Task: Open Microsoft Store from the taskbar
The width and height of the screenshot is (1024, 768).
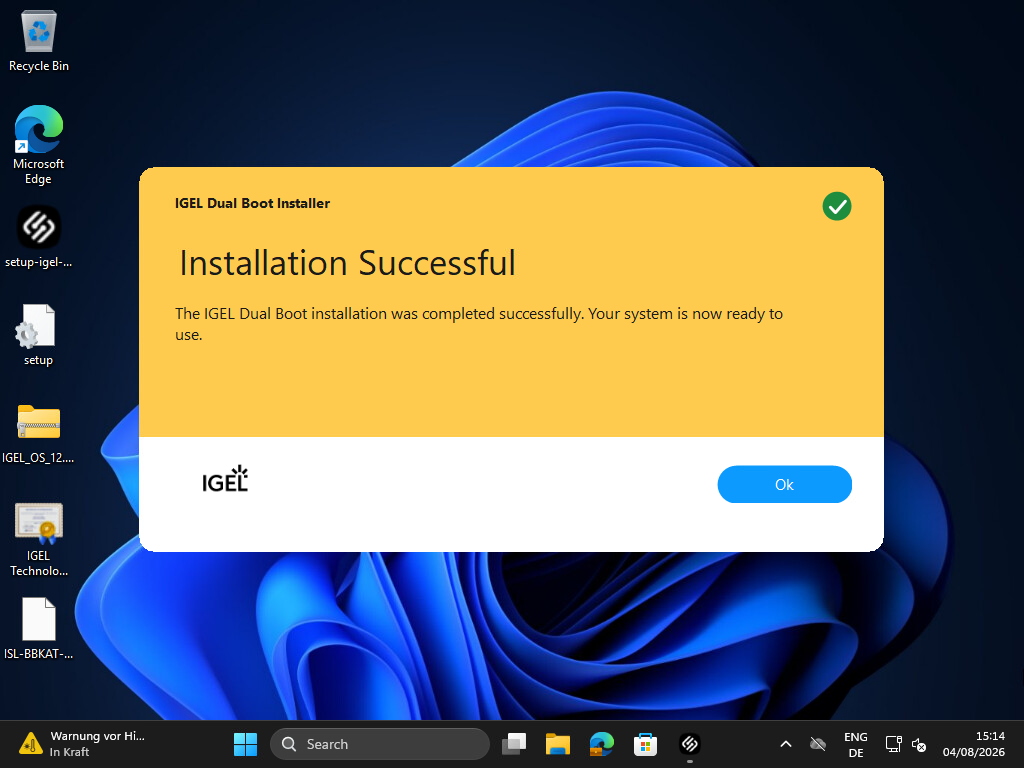Action: (x=645, y=744)
